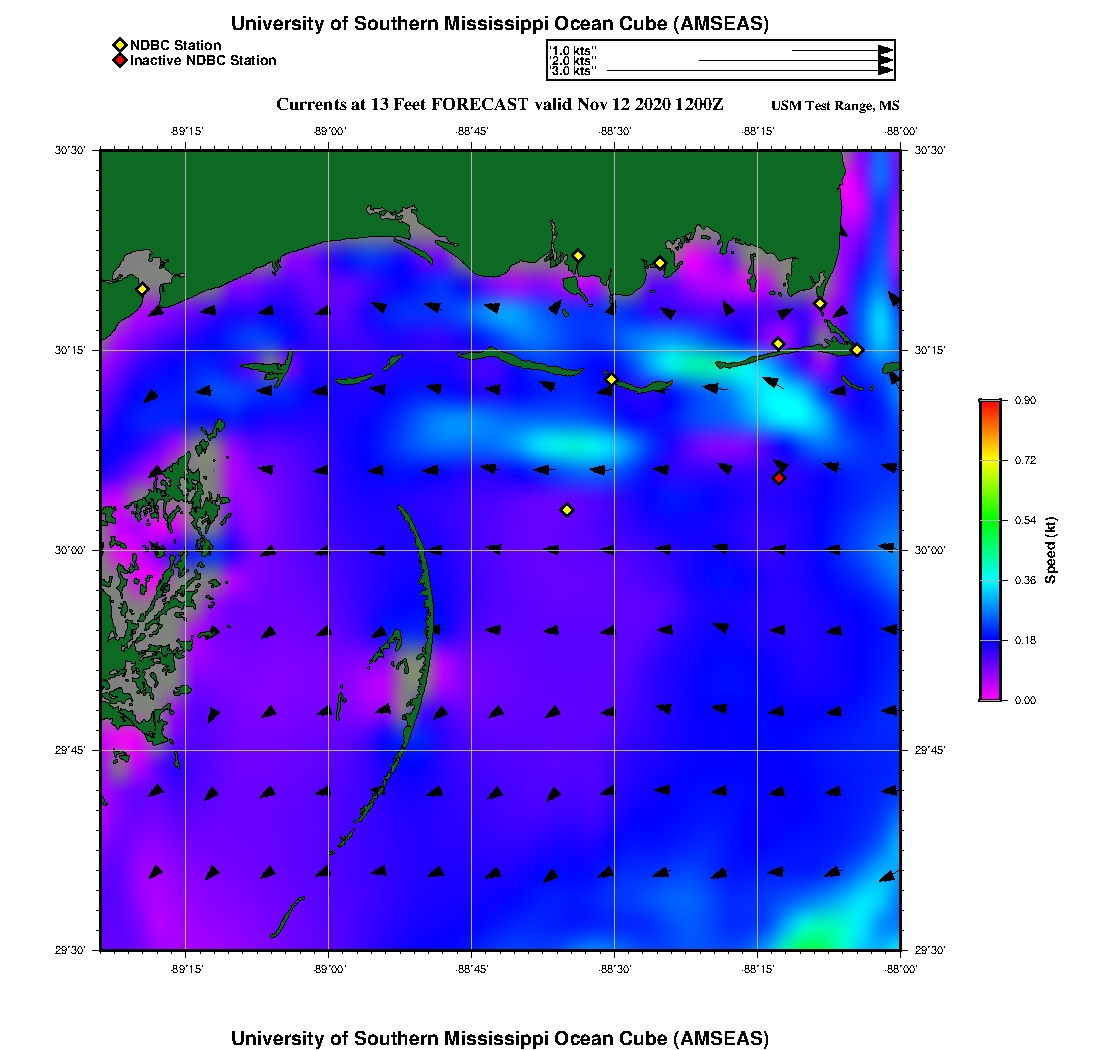The width and height of the screenshot is (1100, 1050).
Task: Click the '29°30'' label on the left axis
Action: pos(70,950)
